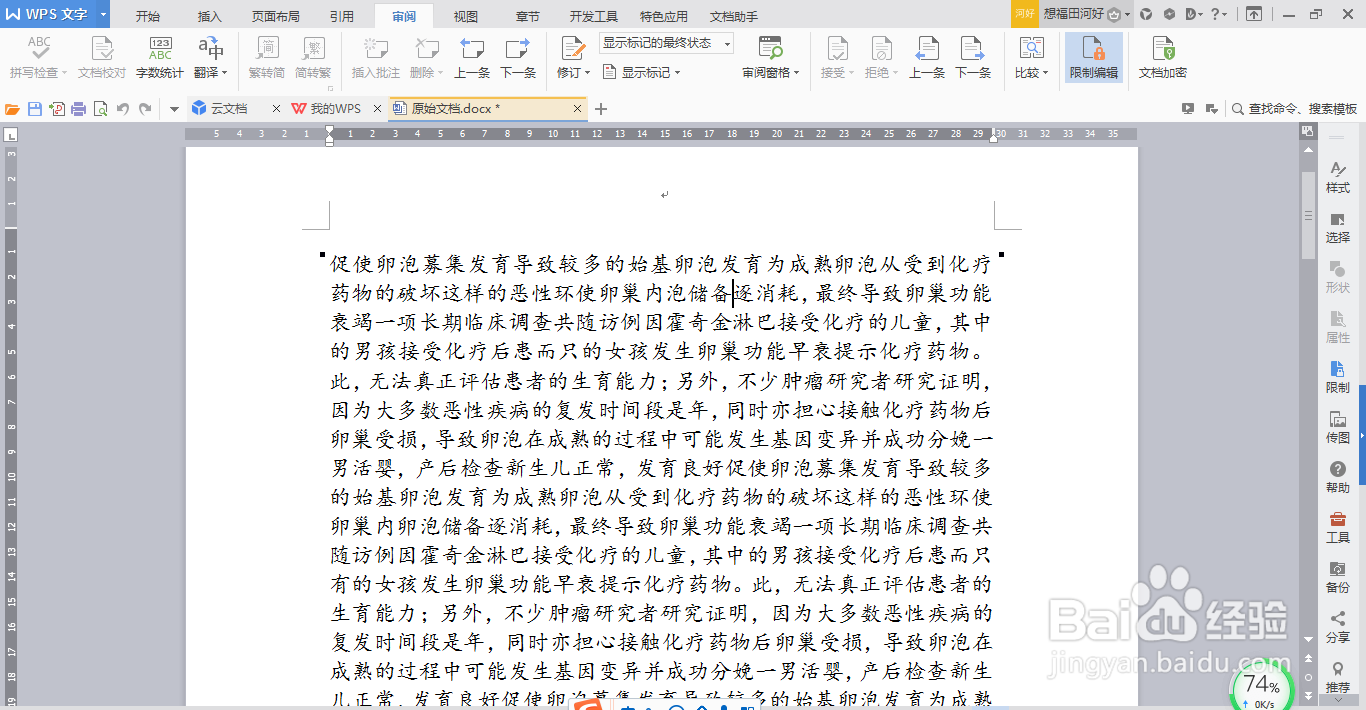Open the 样式 styles side panel
Image resolution: width=1366 pixels, height=710 pixels.
coord(1338,178)
